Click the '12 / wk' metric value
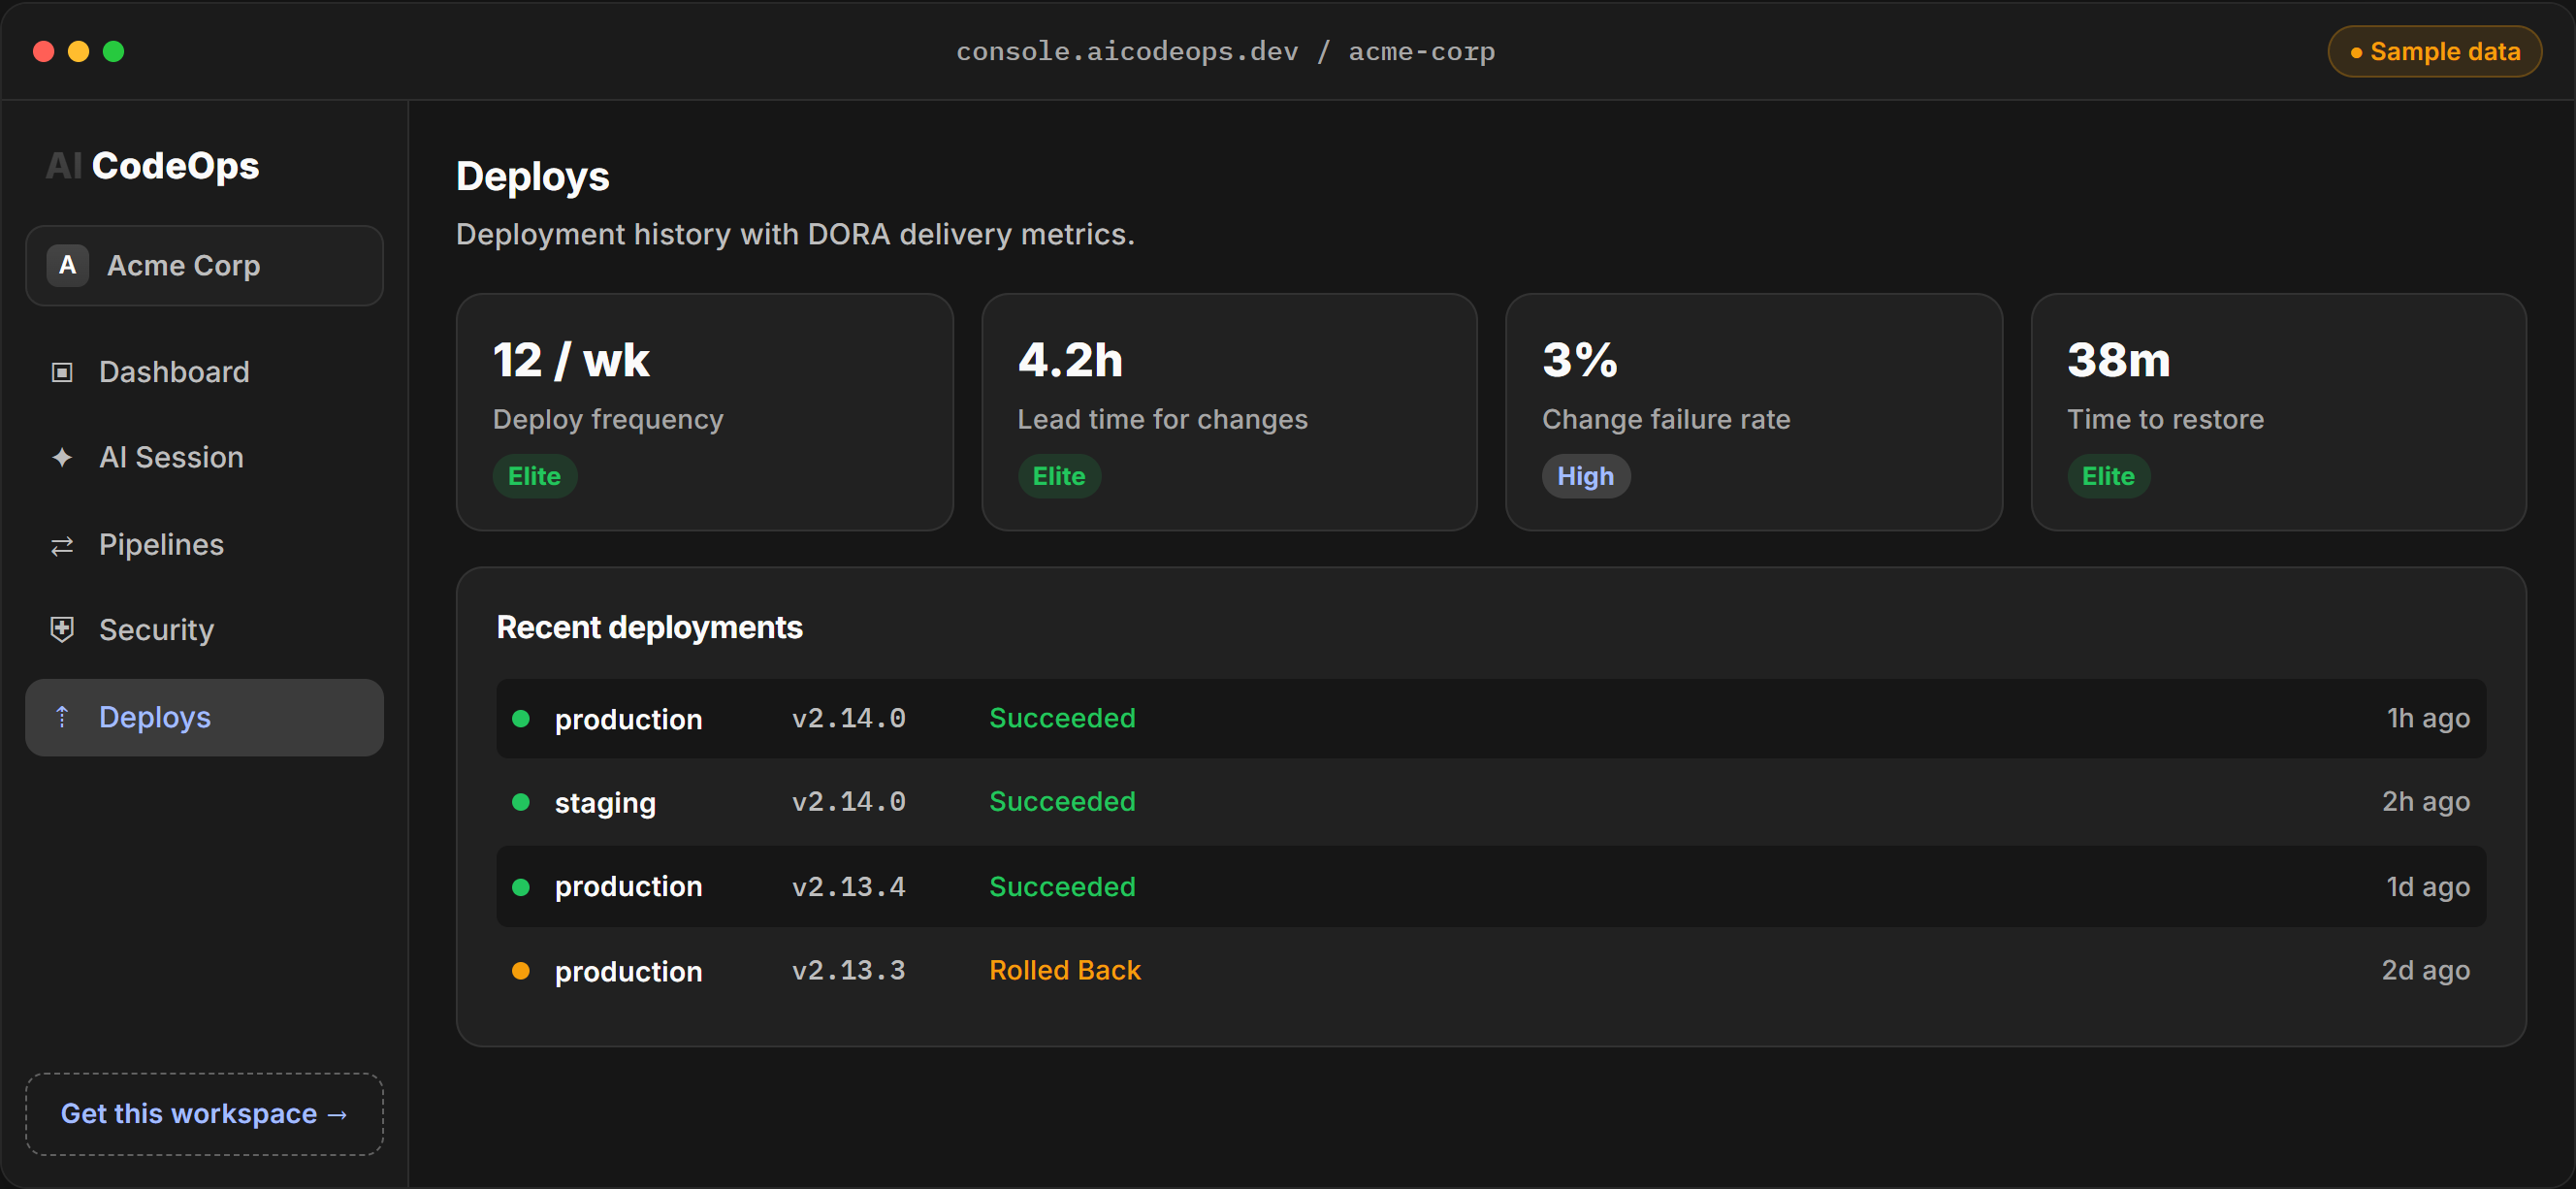Image resolution: width=2576 pixels, height=1189 pixels. click(x=571, y=360)
